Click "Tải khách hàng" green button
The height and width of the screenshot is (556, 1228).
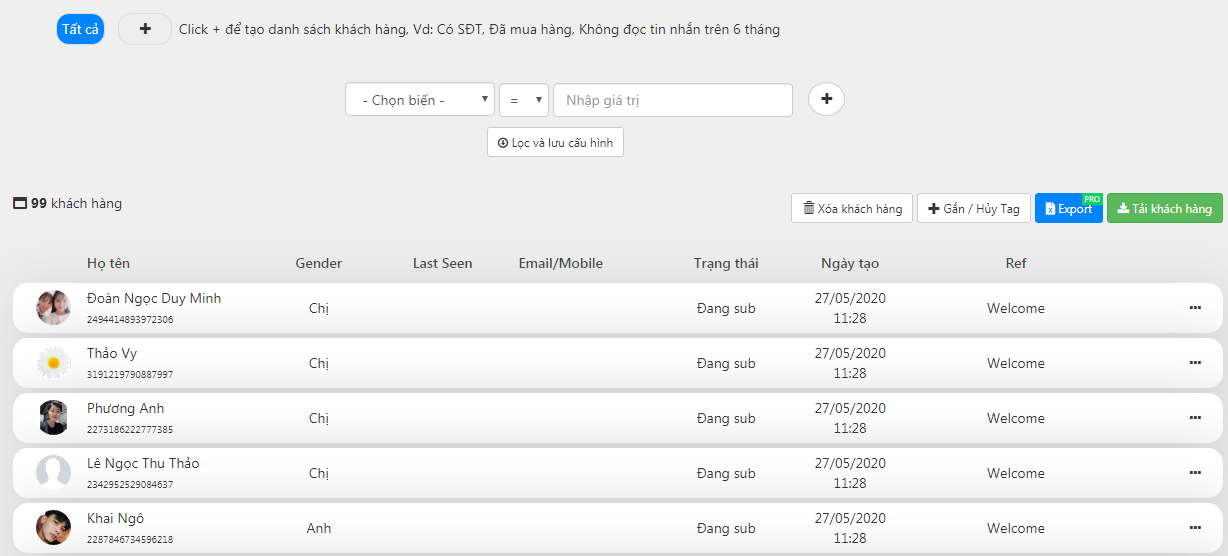click(1165, 208)
